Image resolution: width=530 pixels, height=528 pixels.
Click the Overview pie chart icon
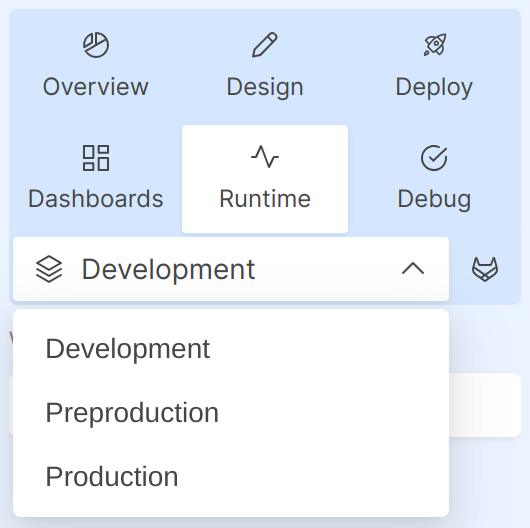pyautogui.click(x=96, y=45)
